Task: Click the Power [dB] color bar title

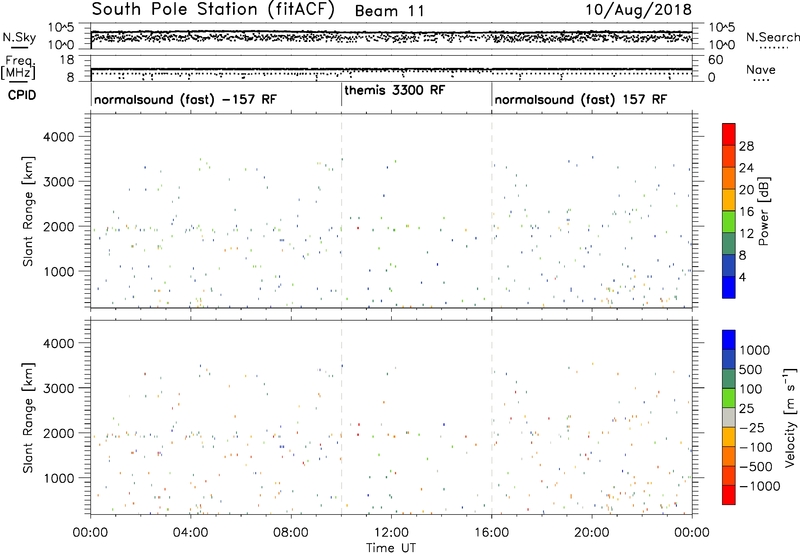Action: pos(764,211)
